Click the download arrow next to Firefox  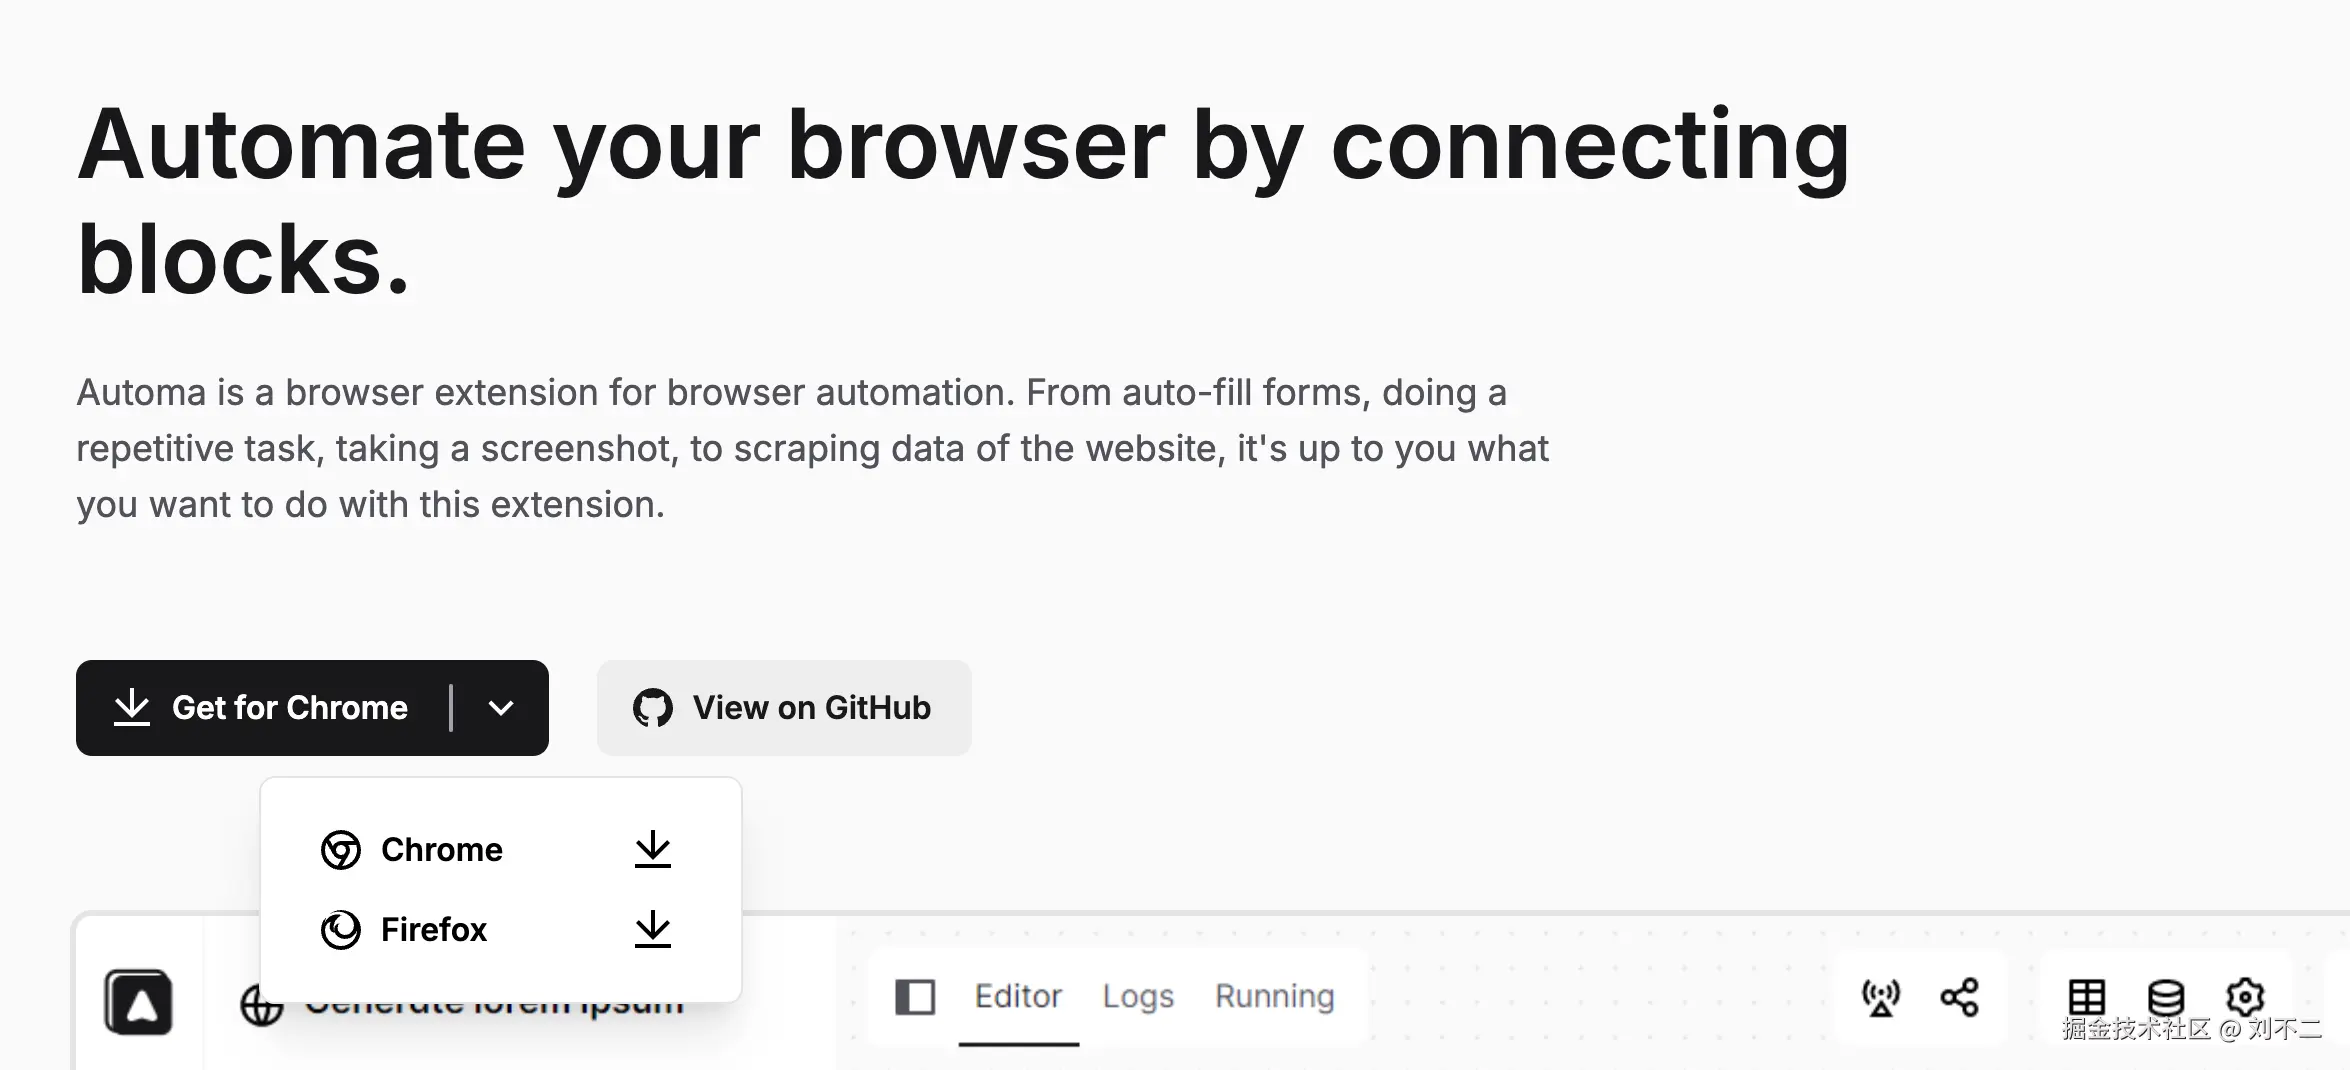click(x=653, y=929)
